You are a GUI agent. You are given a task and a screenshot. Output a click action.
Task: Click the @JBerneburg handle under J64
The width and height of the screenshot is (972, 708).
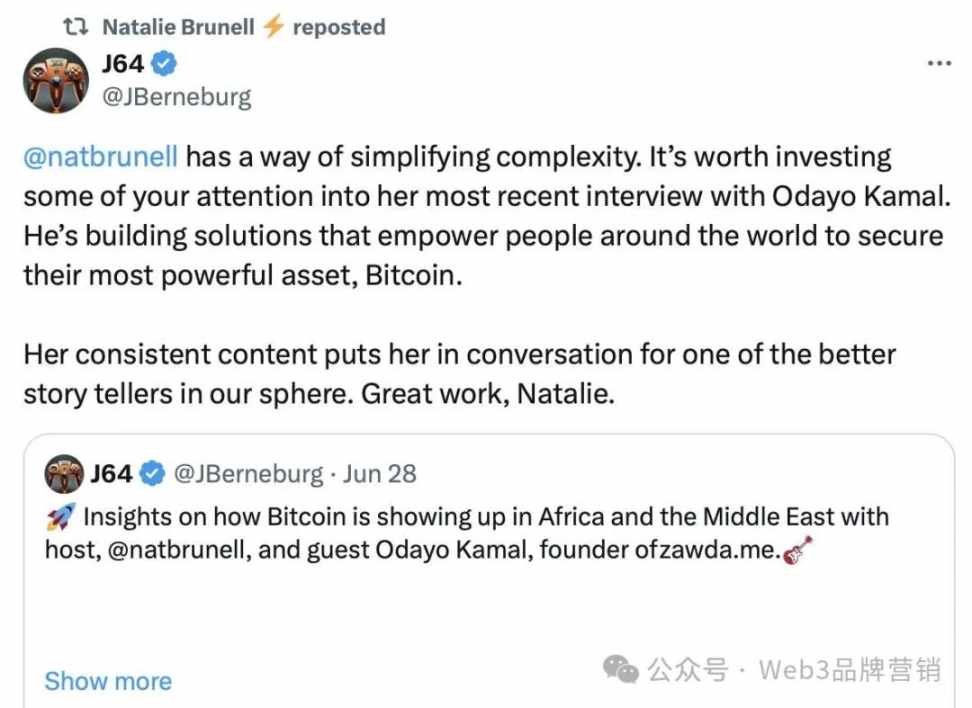(x=177, y=97)
